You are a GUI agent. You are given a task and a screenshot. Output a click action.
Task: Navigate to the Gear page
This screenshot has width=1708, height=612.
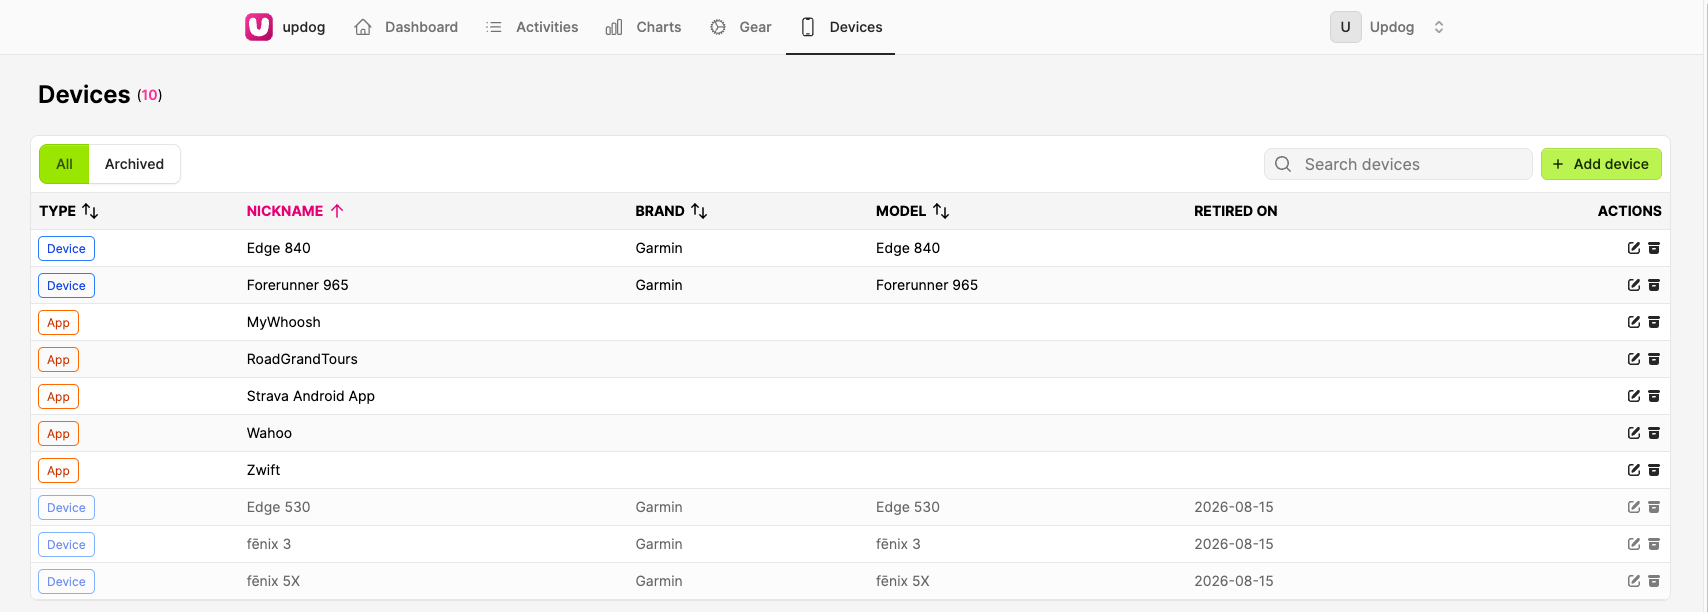click(741, 27)
